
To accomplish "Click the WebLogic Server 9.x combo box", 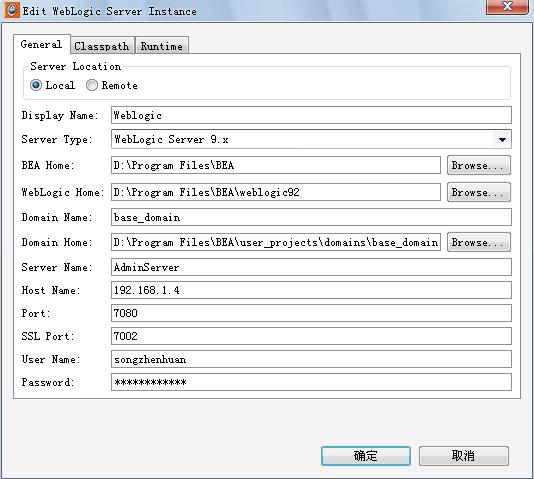I will pos(311,139).
